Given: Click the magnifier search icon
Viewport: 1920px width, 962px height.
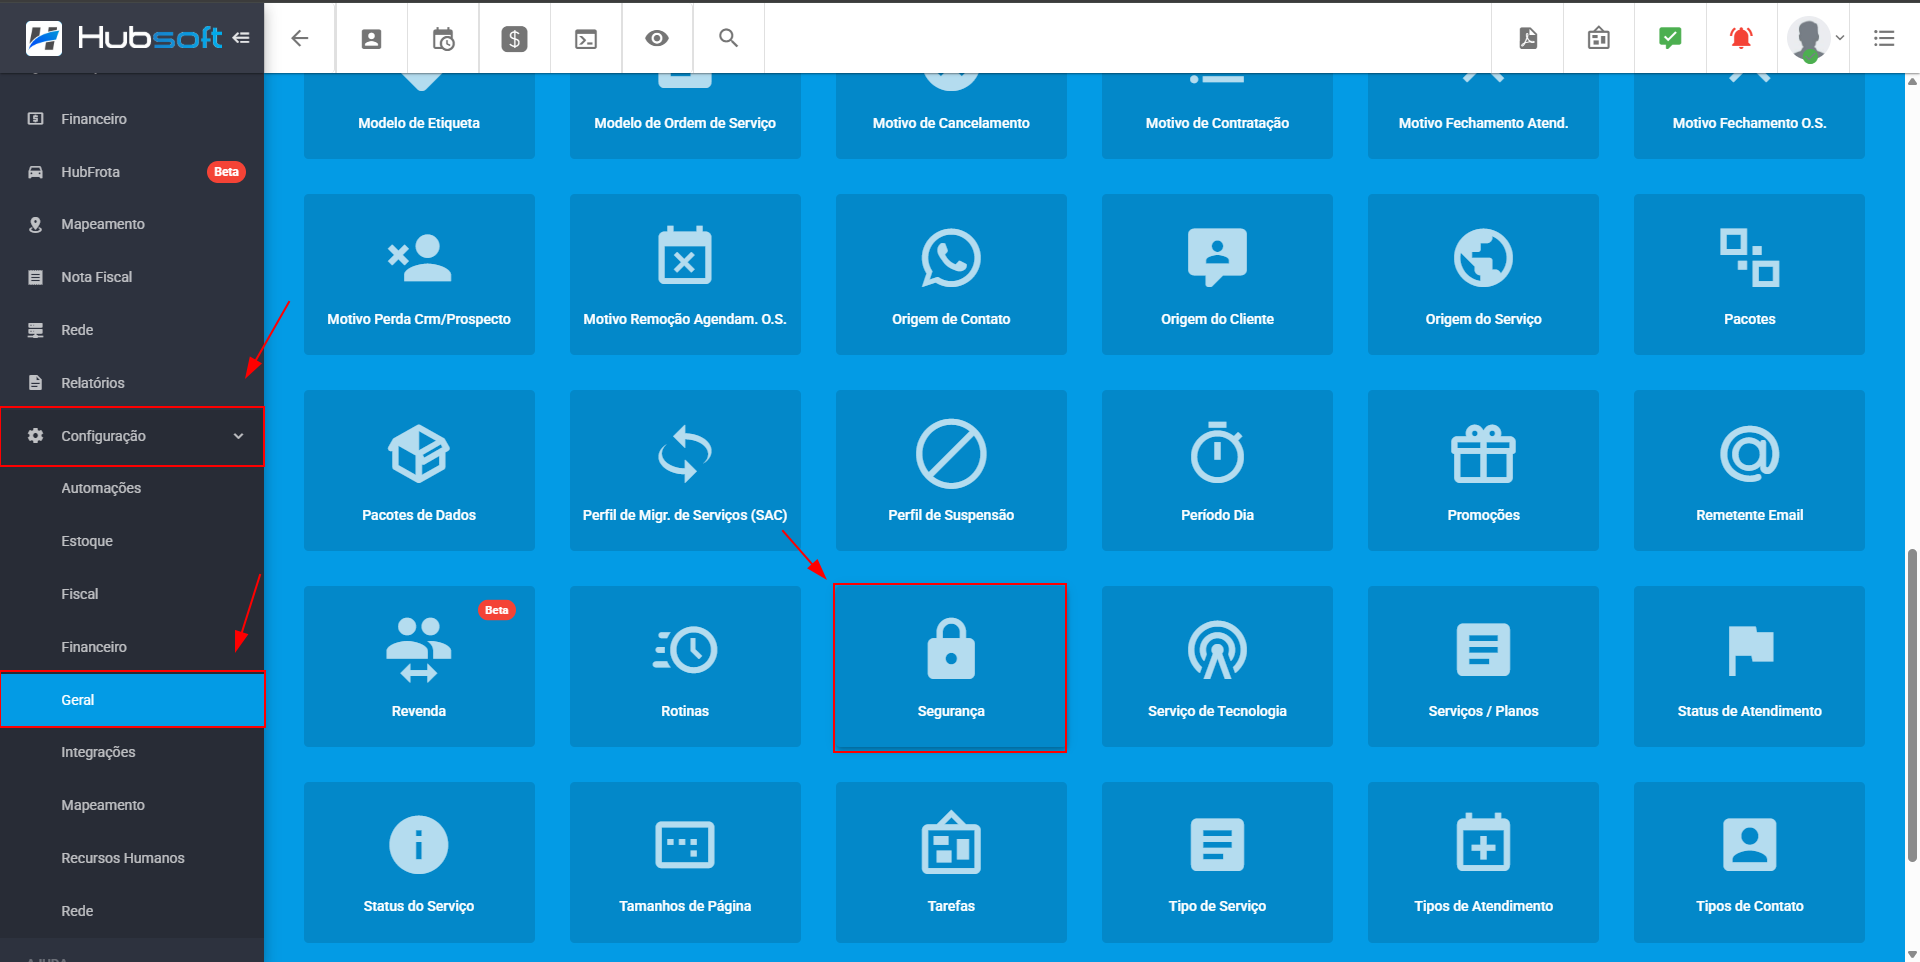Looking at the screenshot, I should point(728,38).
